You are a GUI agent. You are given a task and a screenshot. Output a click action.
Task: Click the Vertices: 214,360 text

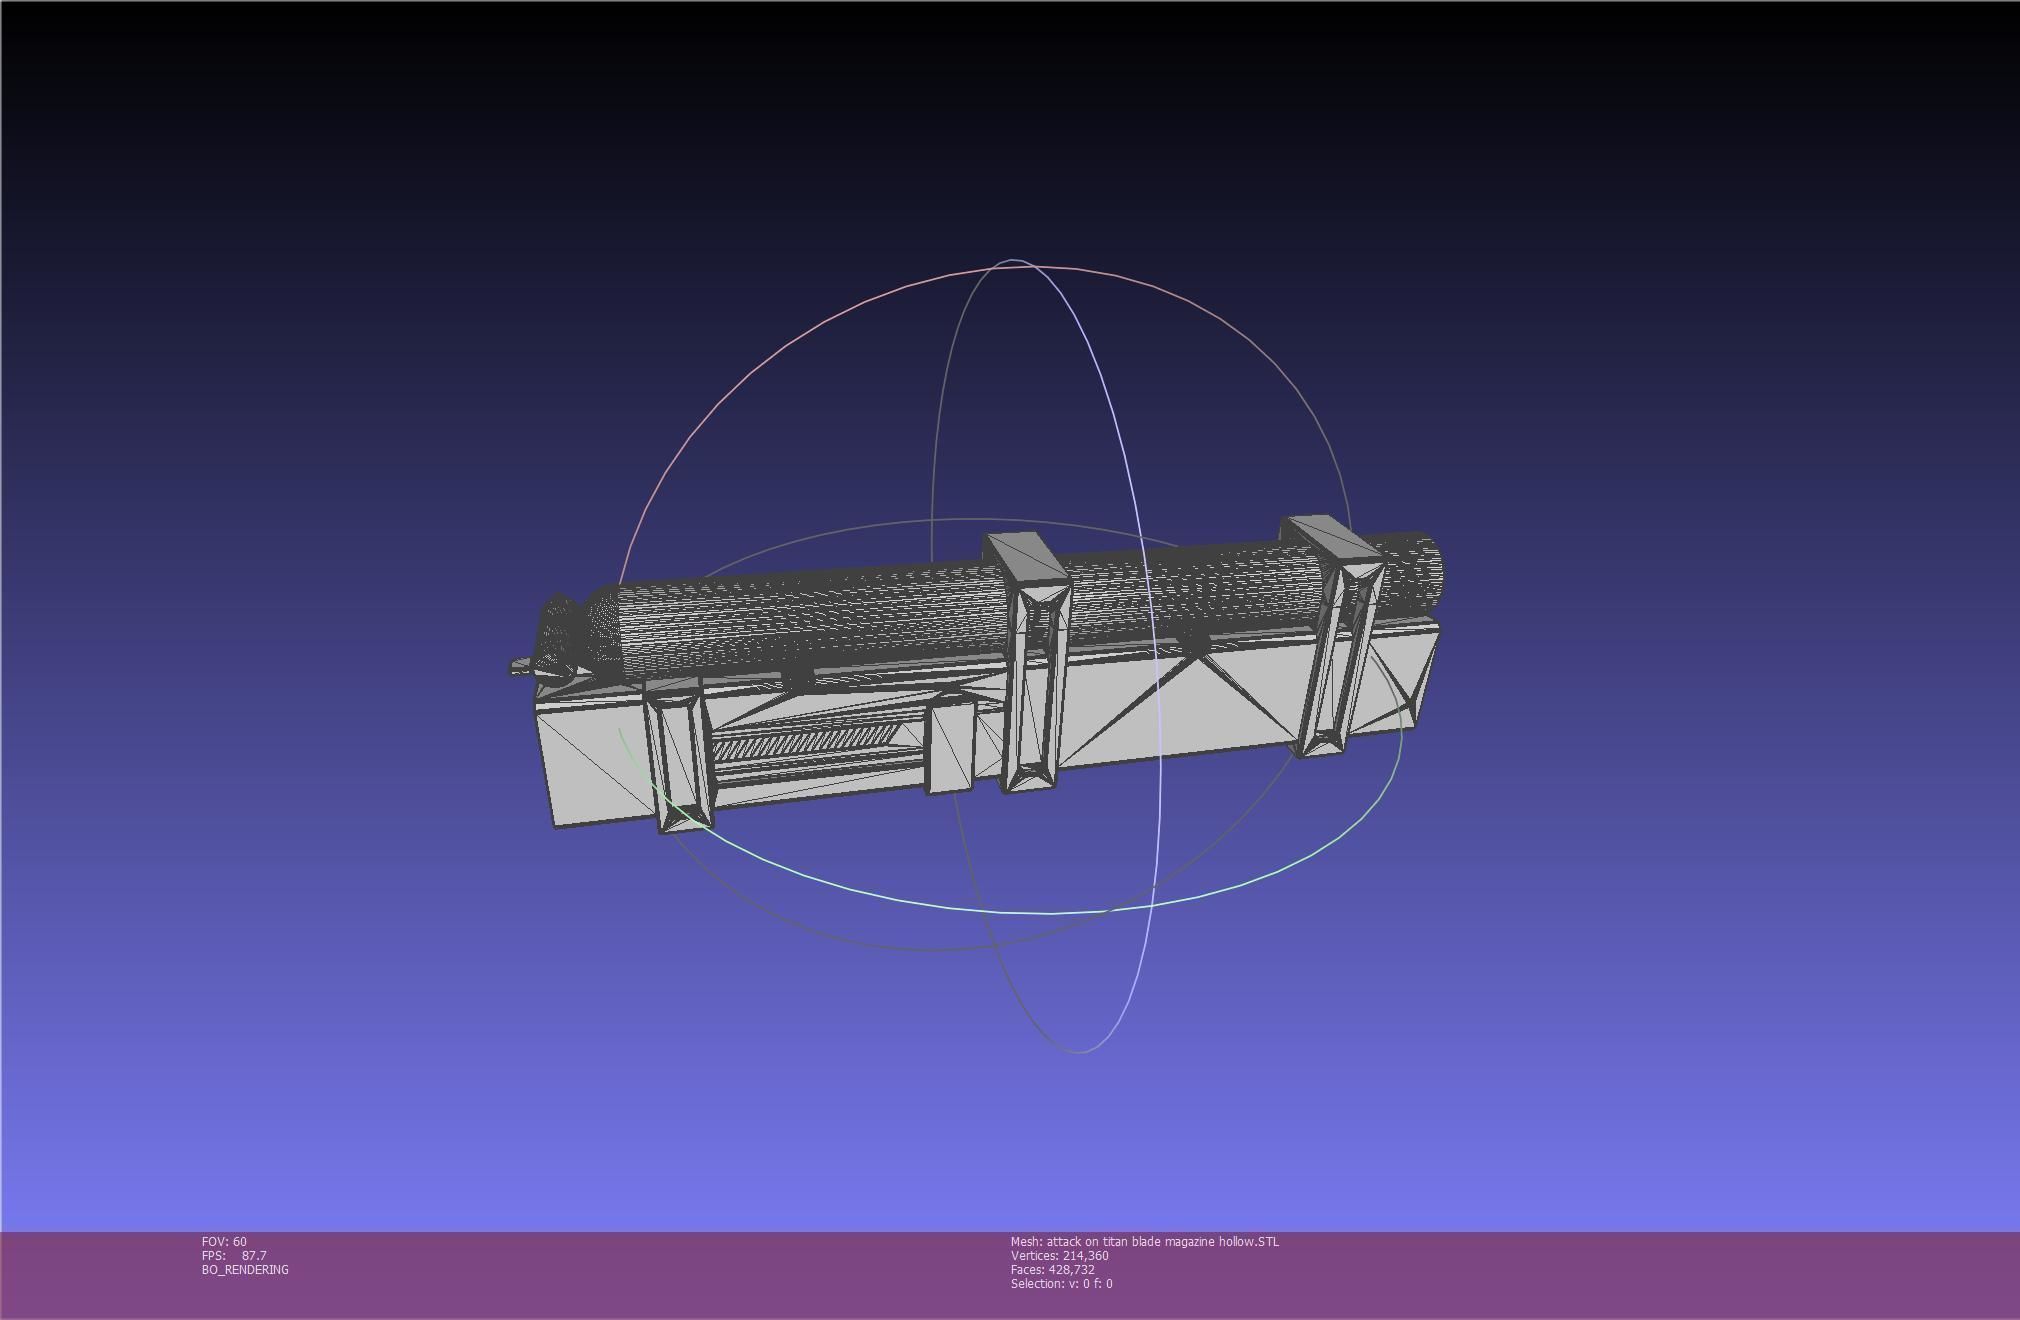pos(1059,1255)
